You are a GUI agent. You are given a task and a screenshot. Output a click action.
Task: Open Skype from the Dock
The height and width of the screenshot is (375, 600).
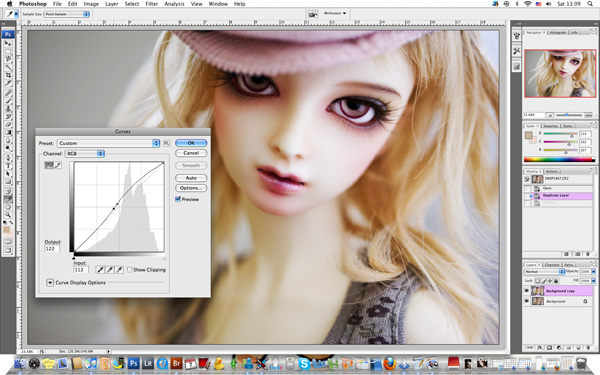coord(304,363)
